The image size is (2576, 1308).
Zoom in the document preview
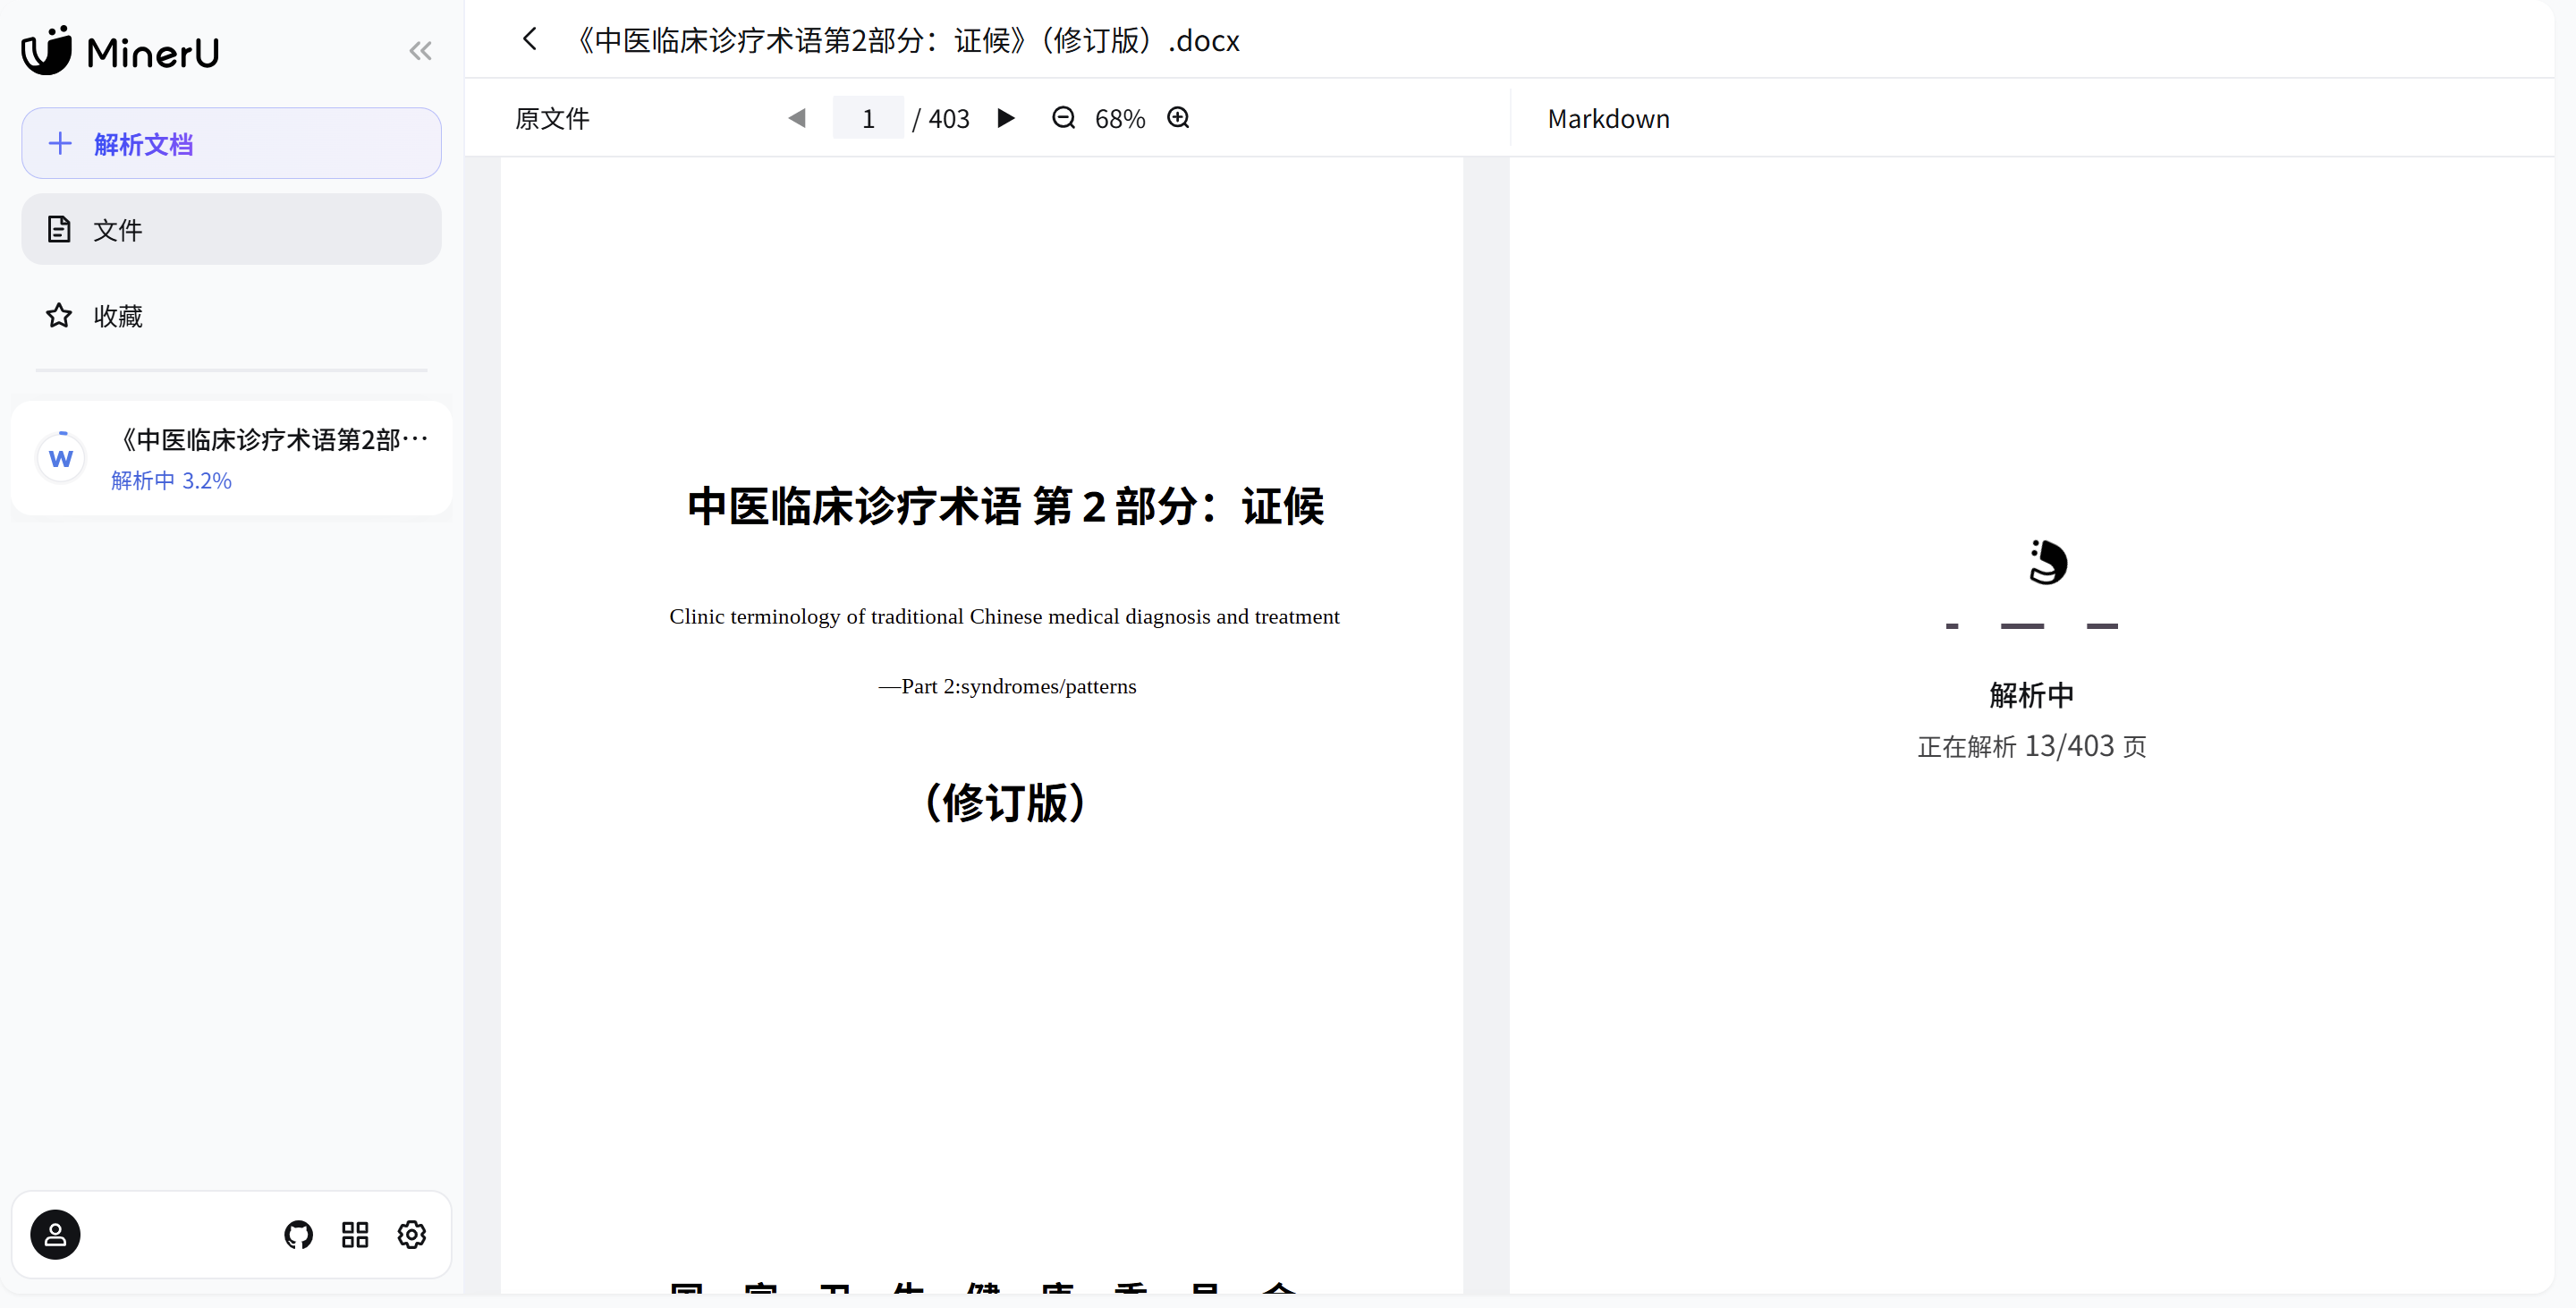(x=1178, y=118)
